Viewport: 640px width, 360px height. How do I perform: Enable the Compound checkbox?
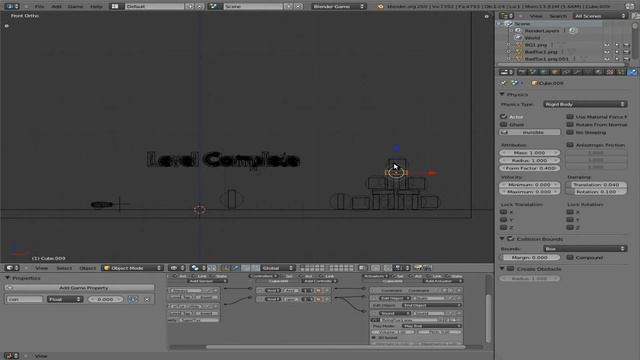pos(570,257)
